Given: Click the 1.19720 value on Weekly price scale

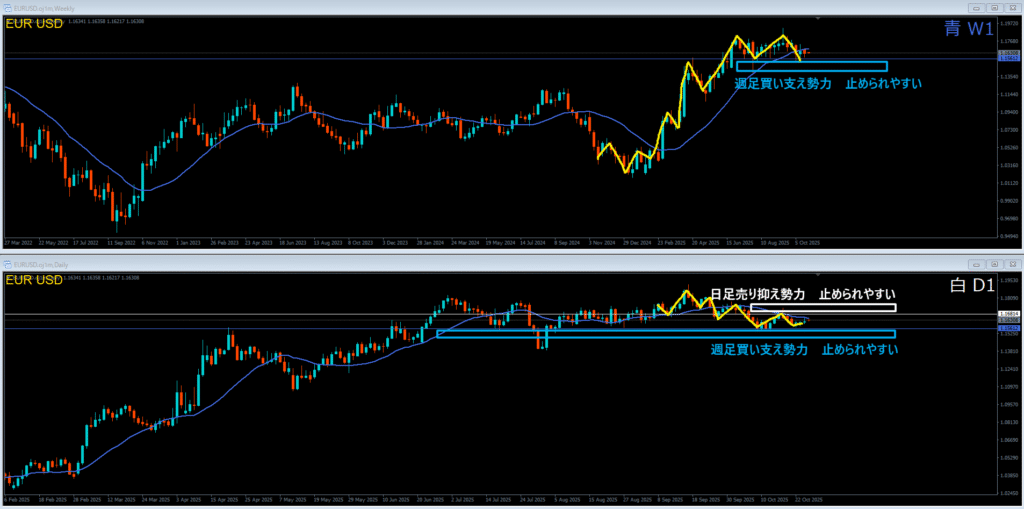Looking at the screenshot, I should point(1008,22).
